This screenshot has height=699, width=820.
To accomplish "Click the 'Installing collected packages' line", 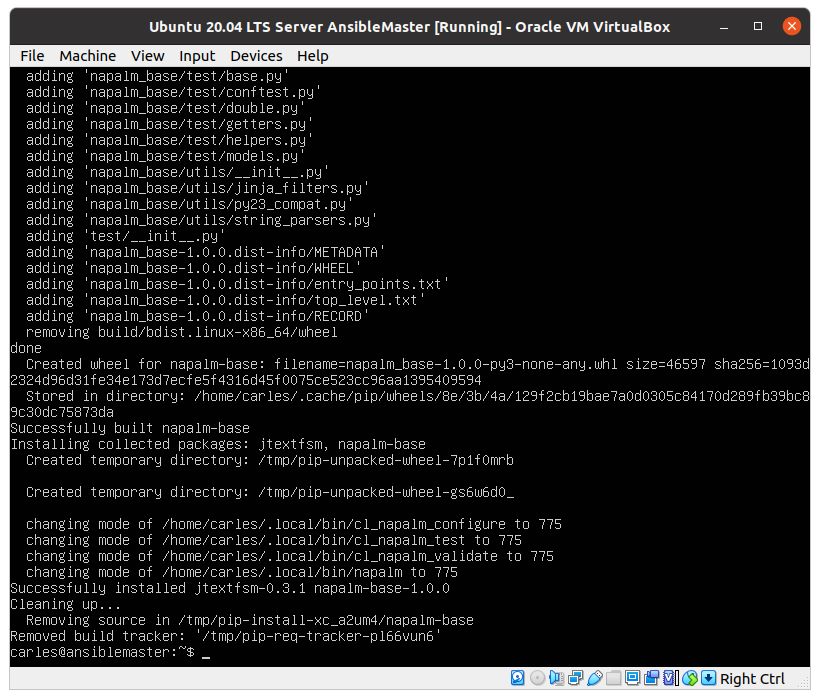I will [218, 444].
